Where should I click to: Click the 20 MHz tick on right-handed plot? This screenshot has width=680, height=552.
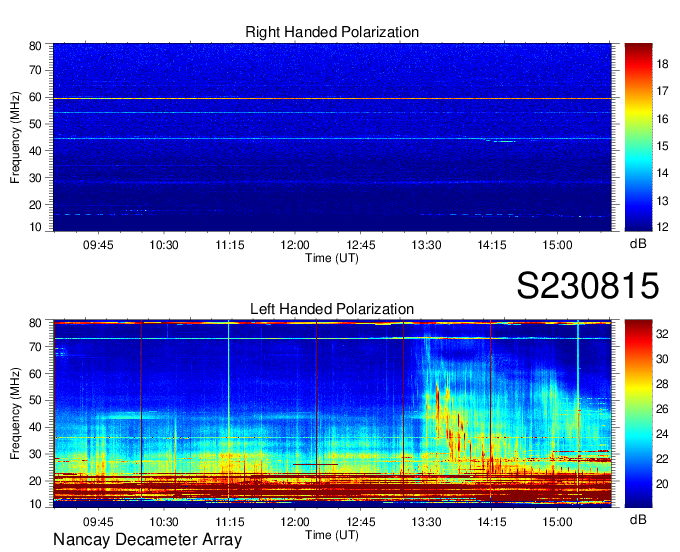click(x=35, y=205)
